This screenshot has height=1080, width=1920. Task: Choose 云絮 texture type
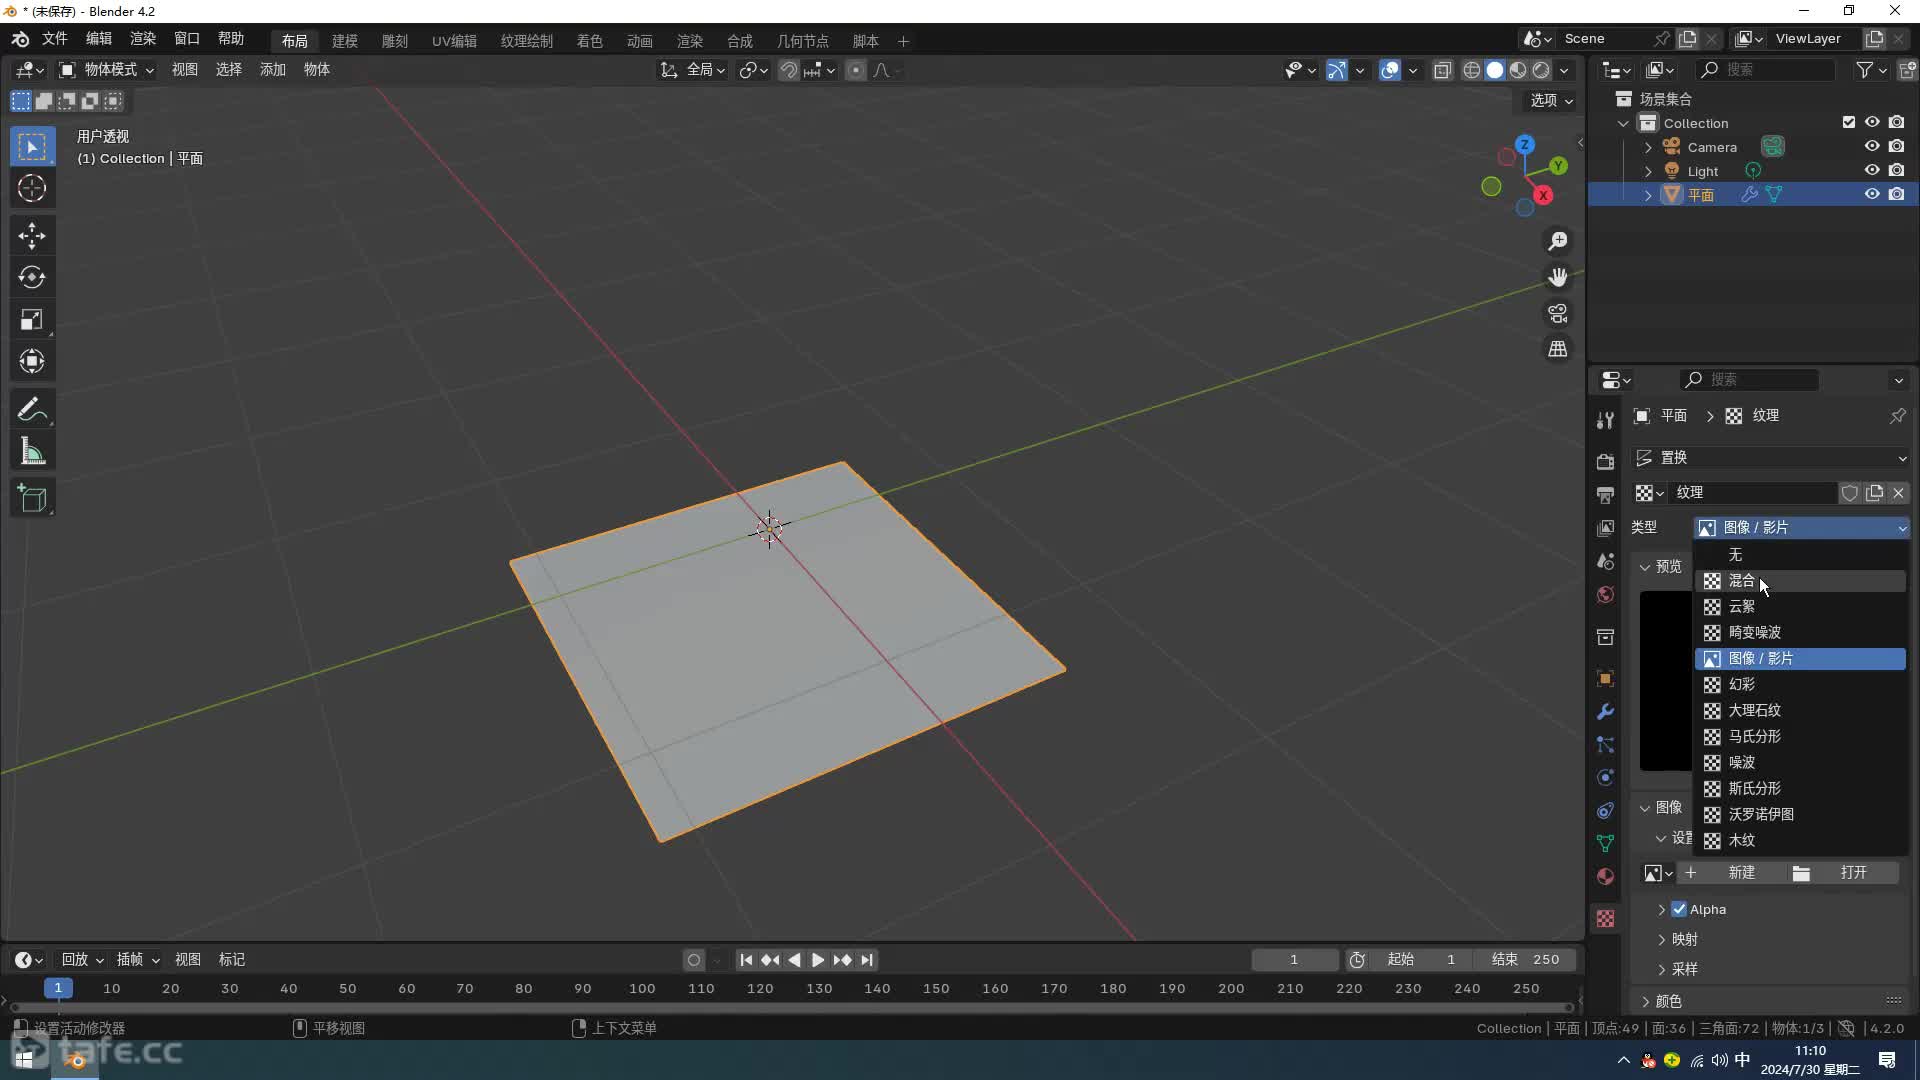1800,607
